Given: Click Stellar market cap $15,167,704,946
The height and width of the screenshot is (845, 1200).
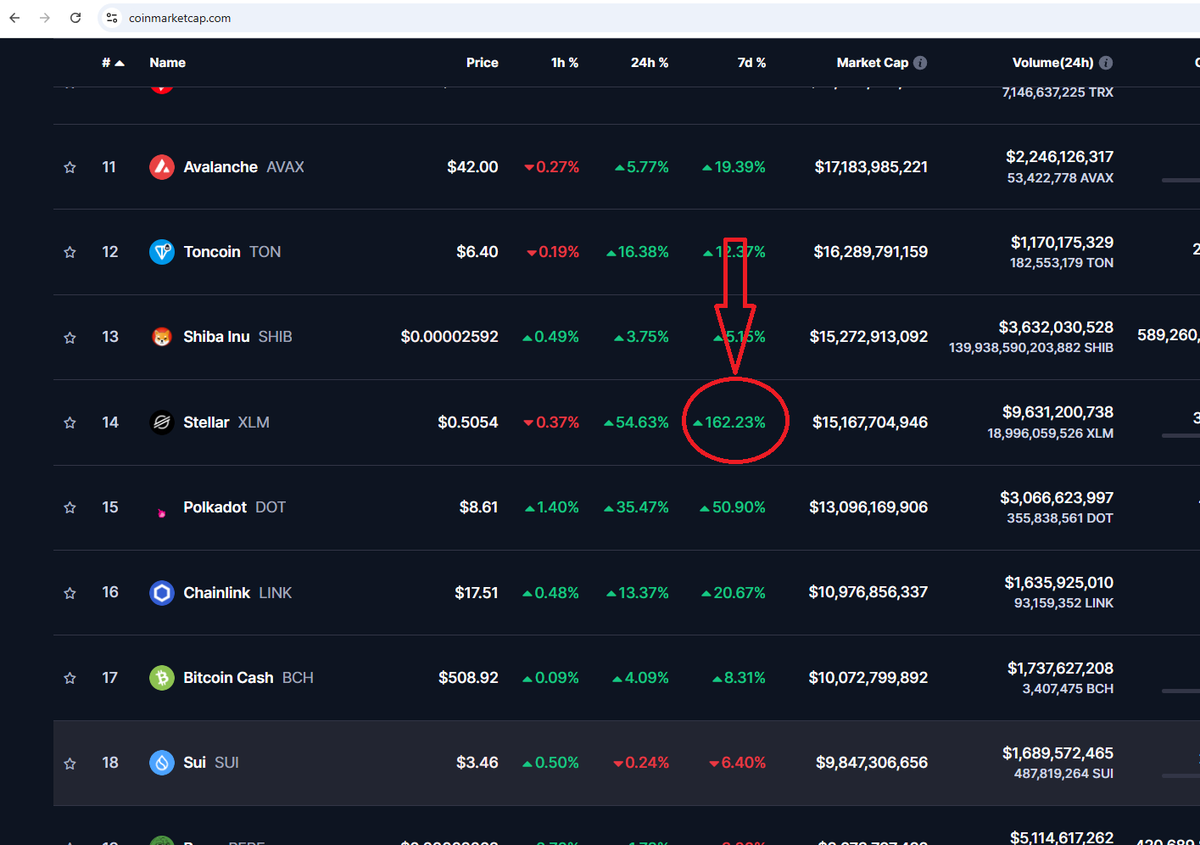Looking at the screenshot, I should pyautogui.click(x=870, y=422).
